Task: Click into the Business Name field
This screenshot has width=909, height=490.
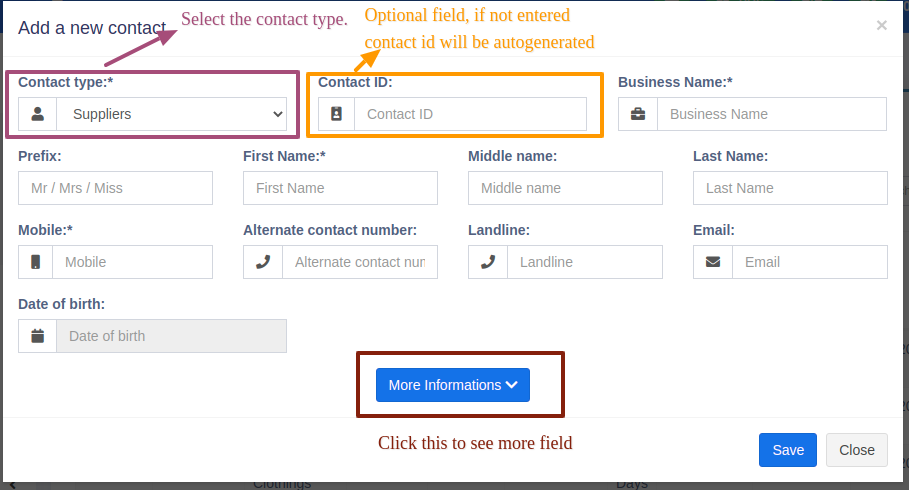Action: (x=771, y=114)
